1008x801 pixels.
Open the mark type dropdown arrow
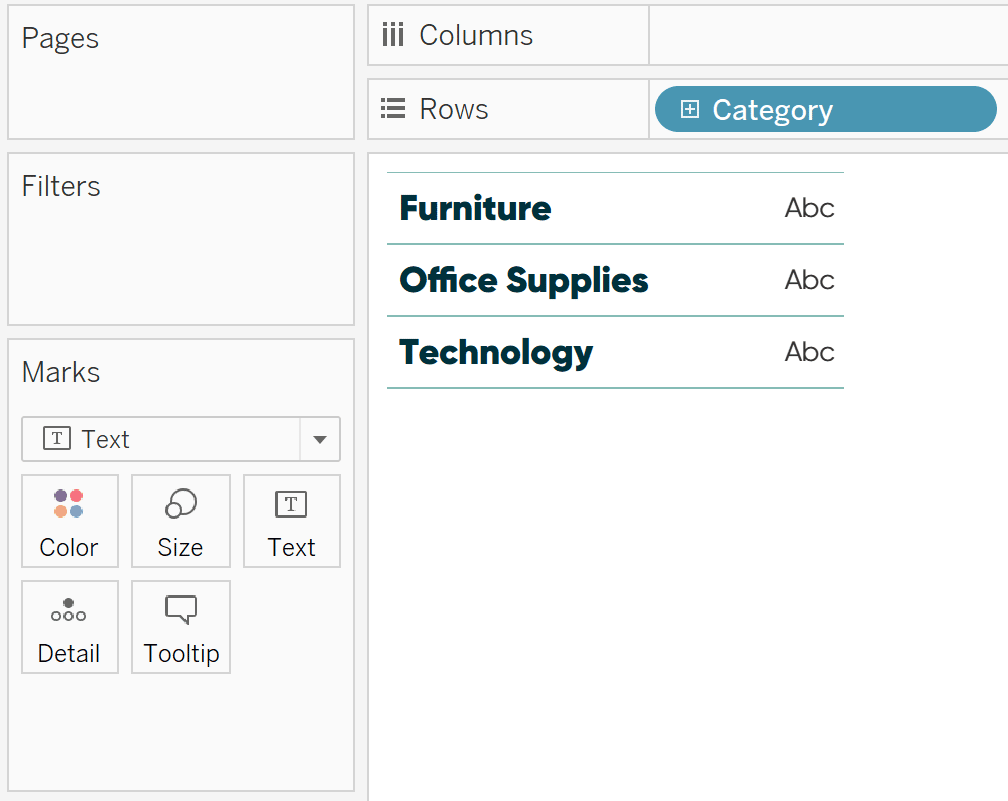[320, 440]
